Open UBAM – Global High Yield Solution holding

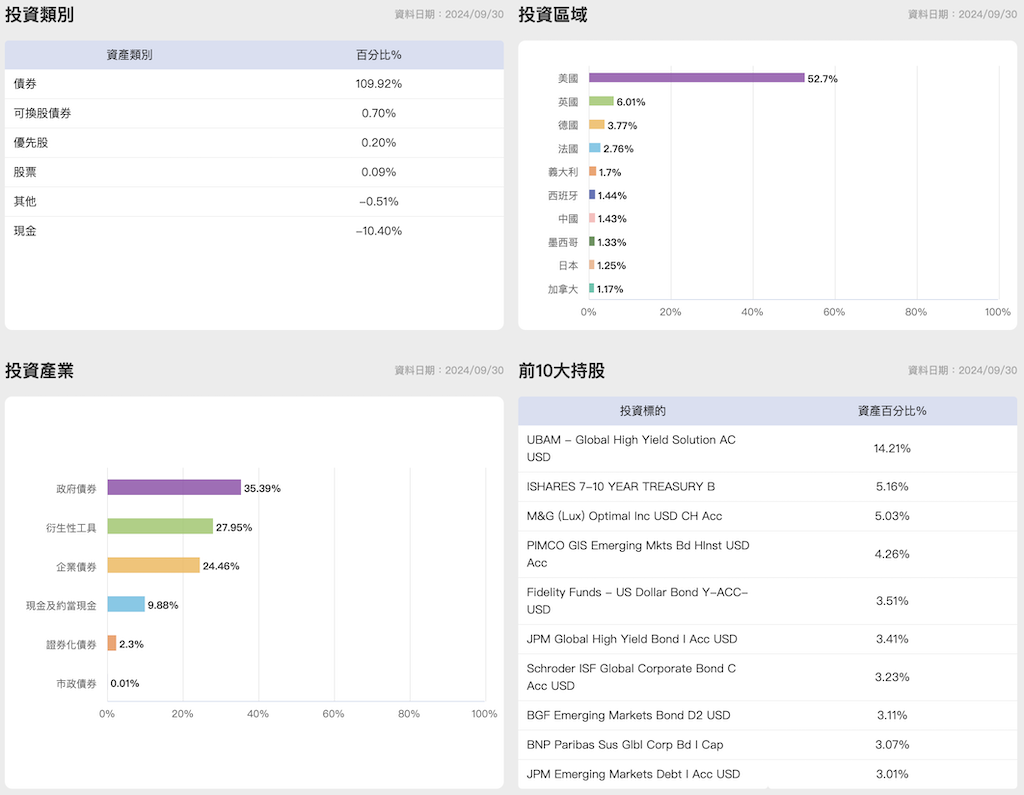point(631,448)
